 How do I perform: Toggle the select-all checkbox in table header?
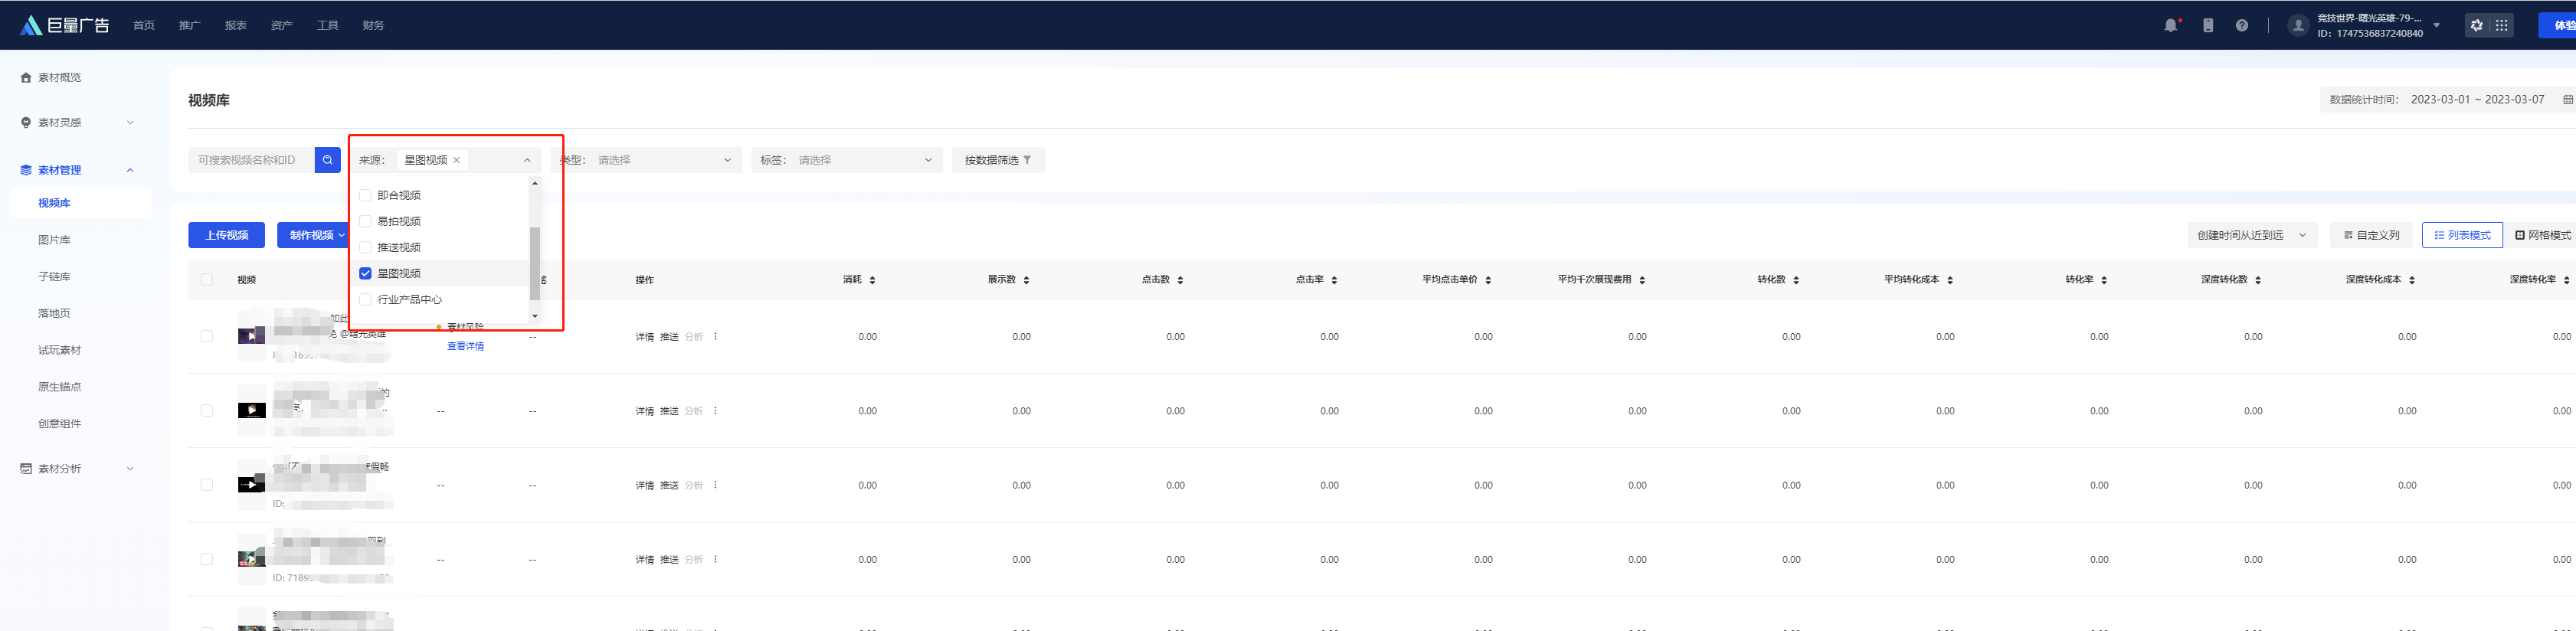[x=207, y=280]
